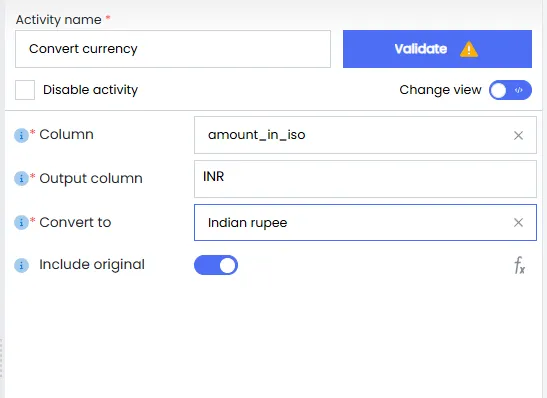The height and width of the screenshot is (398, 547).
Task: Check the Disable activity checkbox
Action: pos(25,90)
